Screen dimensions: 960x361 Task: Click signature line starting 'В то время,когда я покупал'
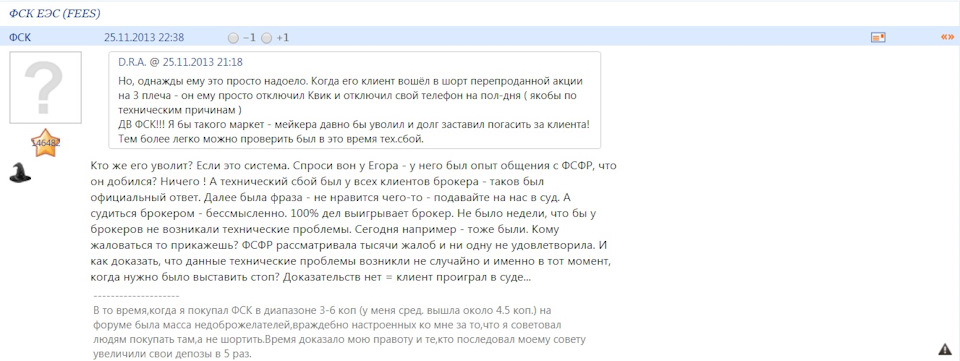tap(323, 310)
